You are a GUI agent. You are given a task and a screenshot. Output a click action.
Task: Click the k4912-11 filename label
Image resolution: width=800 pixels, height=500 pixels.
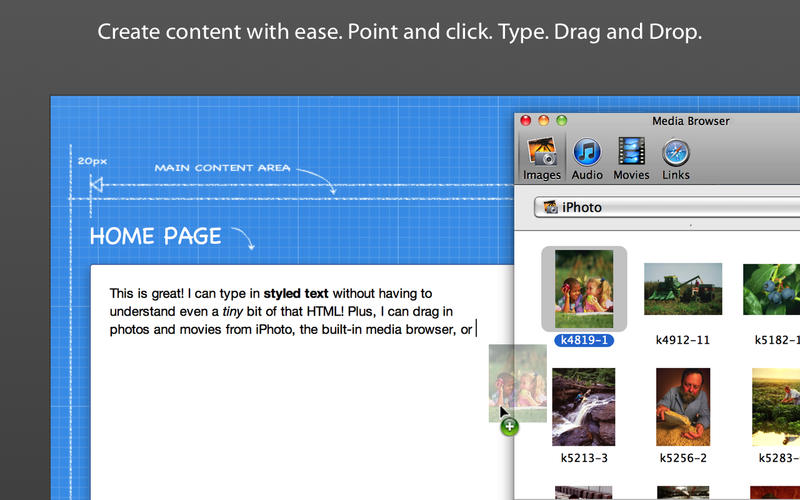(x=682, y=340)
